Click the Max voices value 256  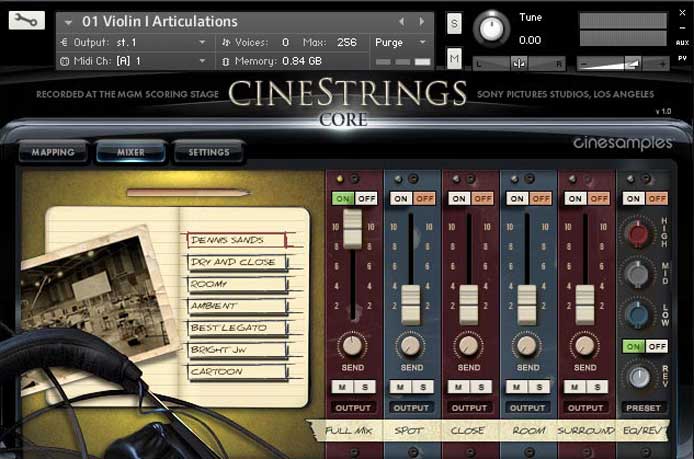tap(347, 42)
